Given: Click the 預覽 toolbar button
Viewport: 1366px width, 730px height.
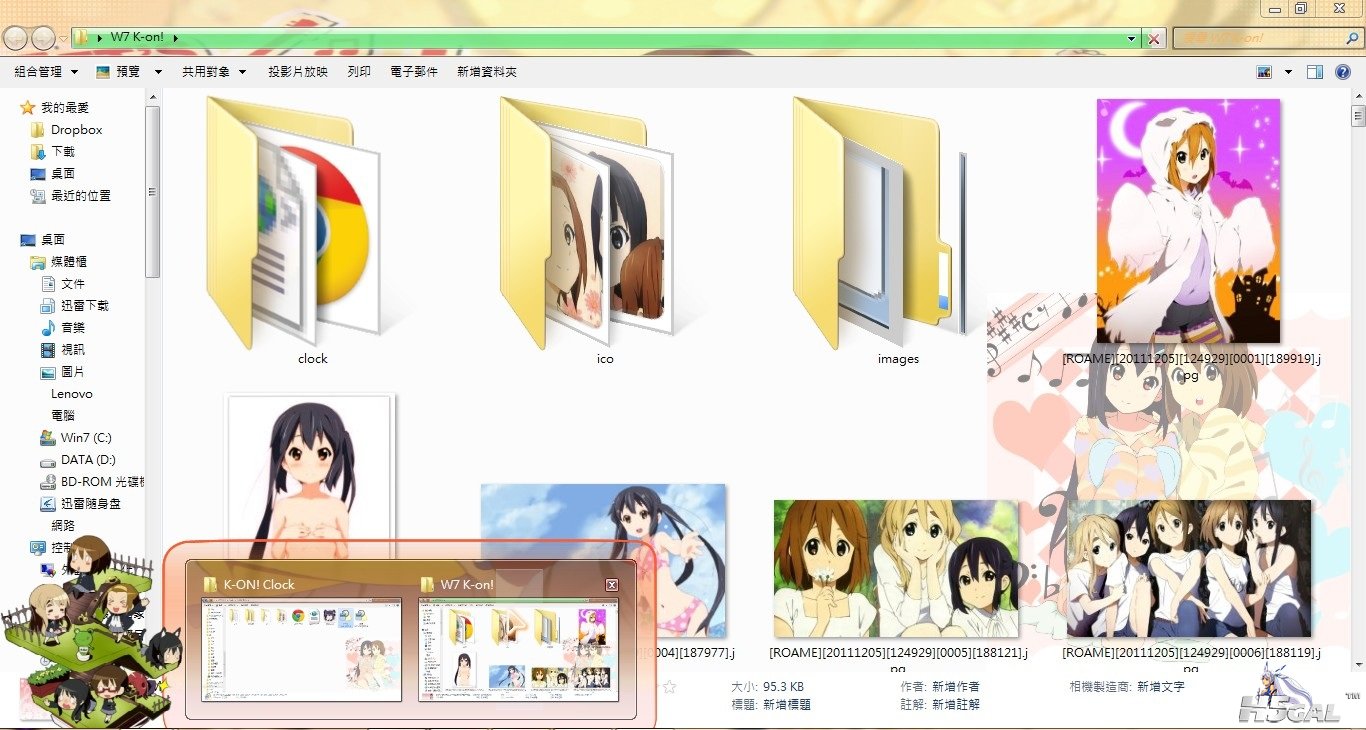Looking at the screenshot, I should click(119, 72).
